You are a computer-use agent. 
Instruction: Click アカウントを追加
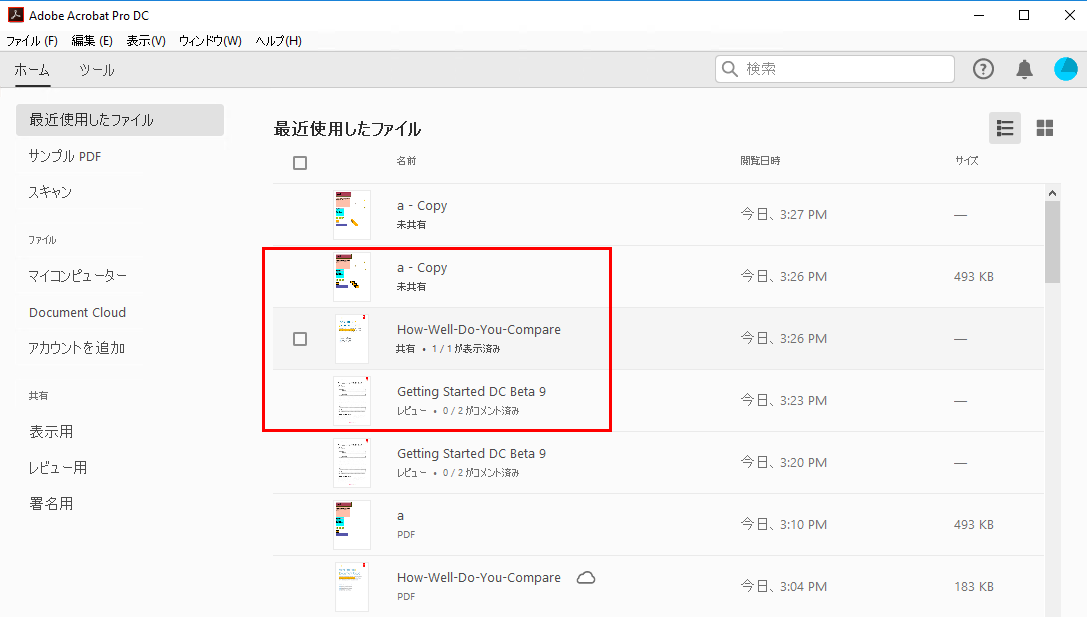coord(76,348)
